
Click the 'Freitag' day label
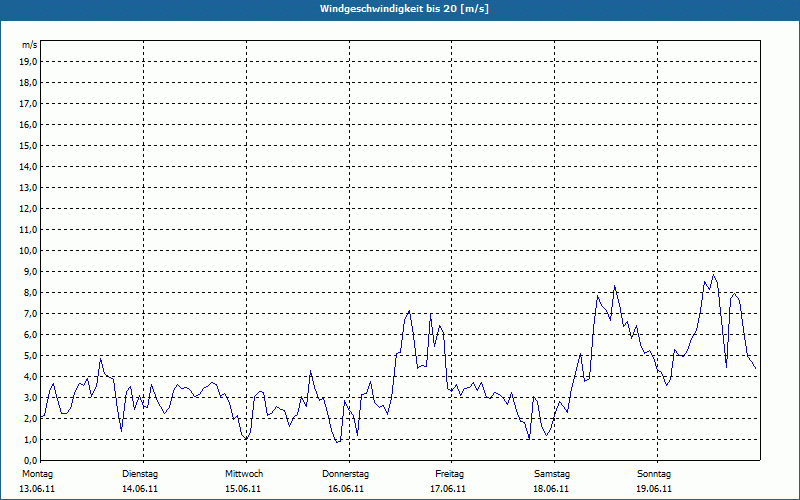click(x=449, y=474)
